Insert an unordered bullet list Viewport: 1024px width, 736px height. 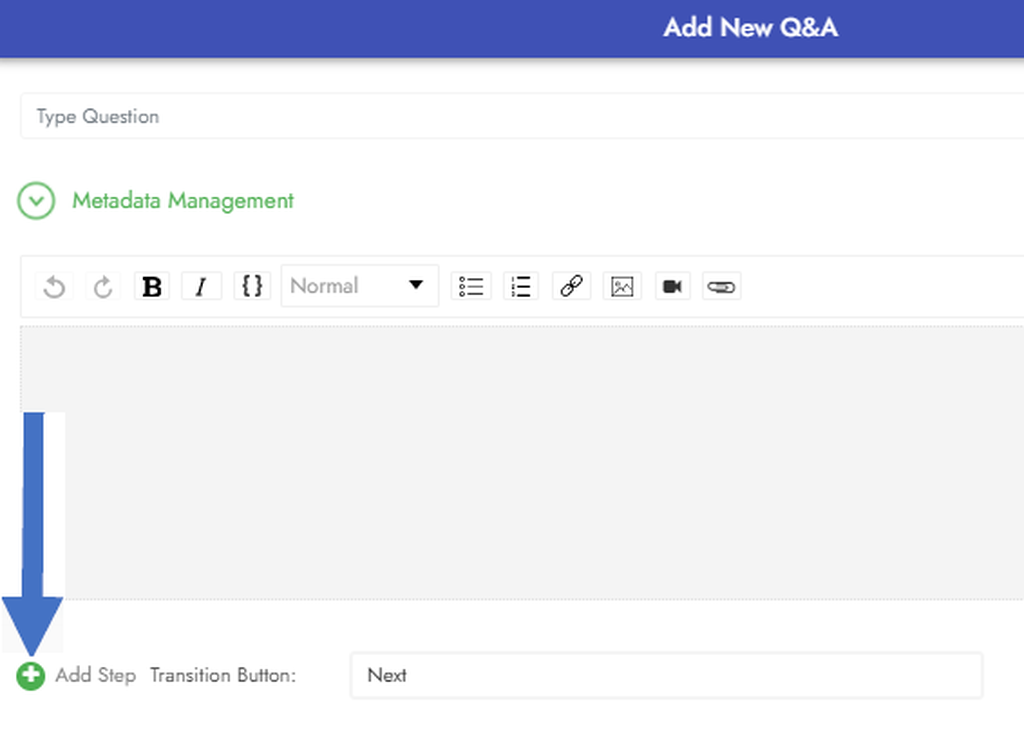point(471,286)
